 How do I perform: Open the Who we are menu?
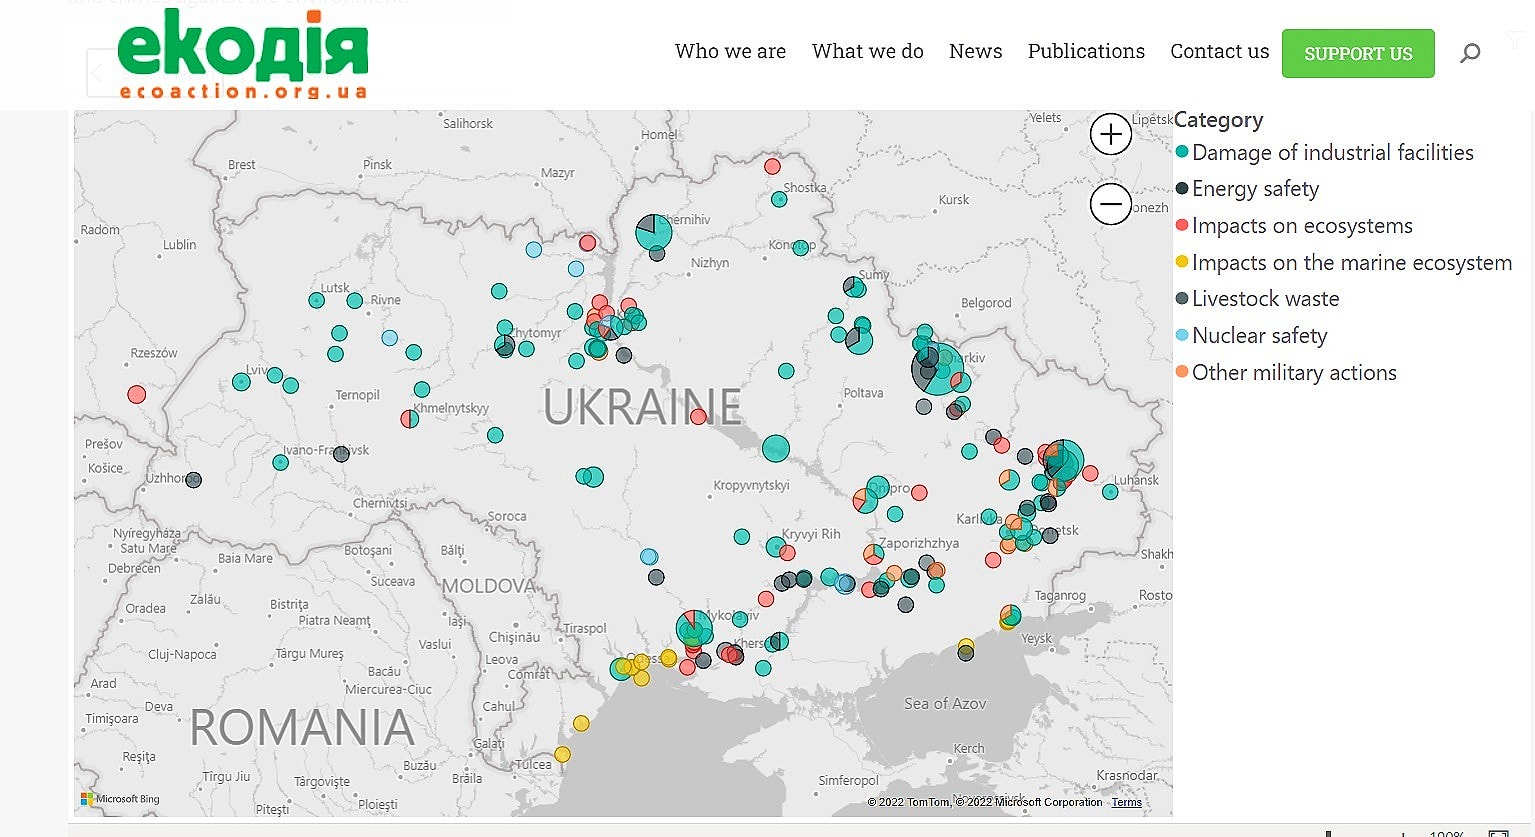point(730,51)
